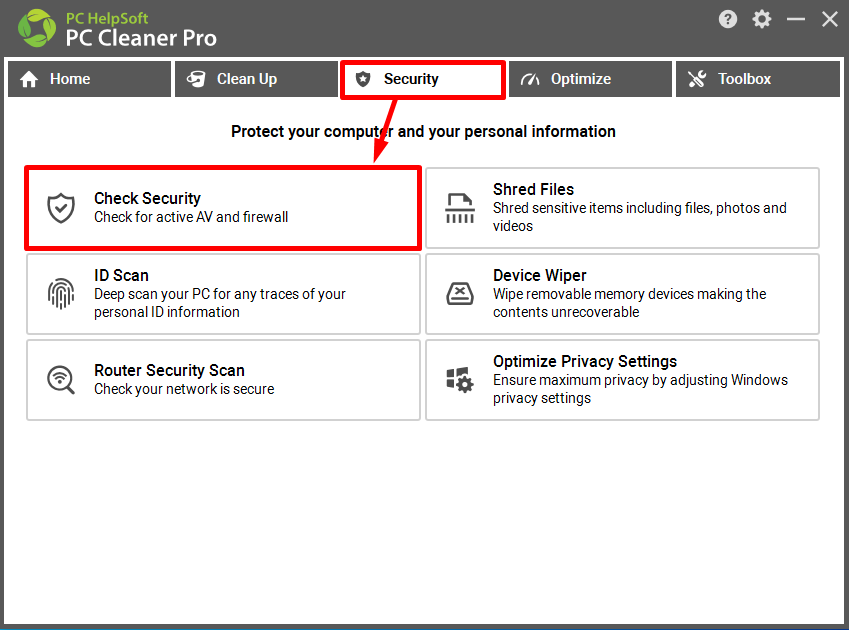Open Device Wiper for removable memory

(x=622, y=294)
